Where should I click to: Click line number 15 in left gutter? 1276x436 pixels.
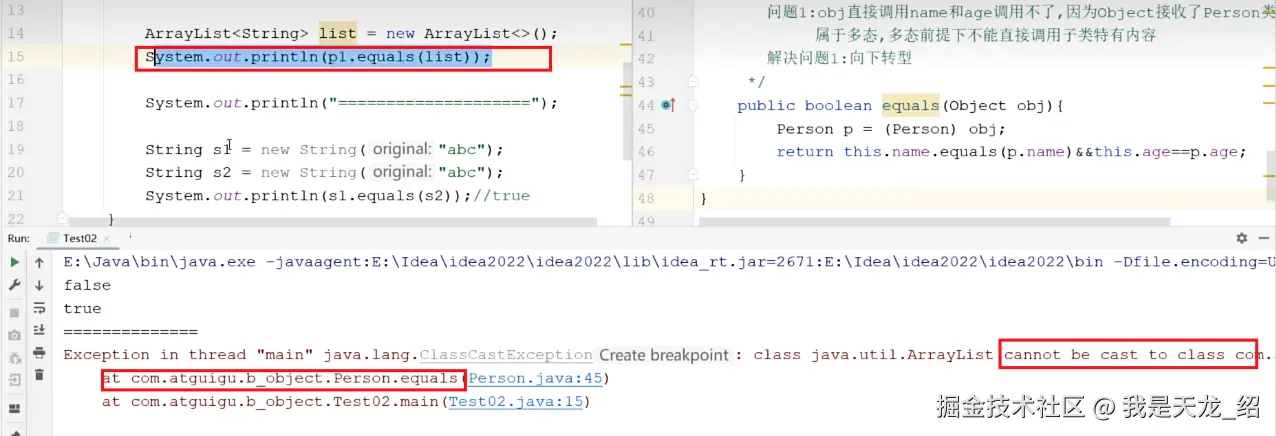coord(14,57)
